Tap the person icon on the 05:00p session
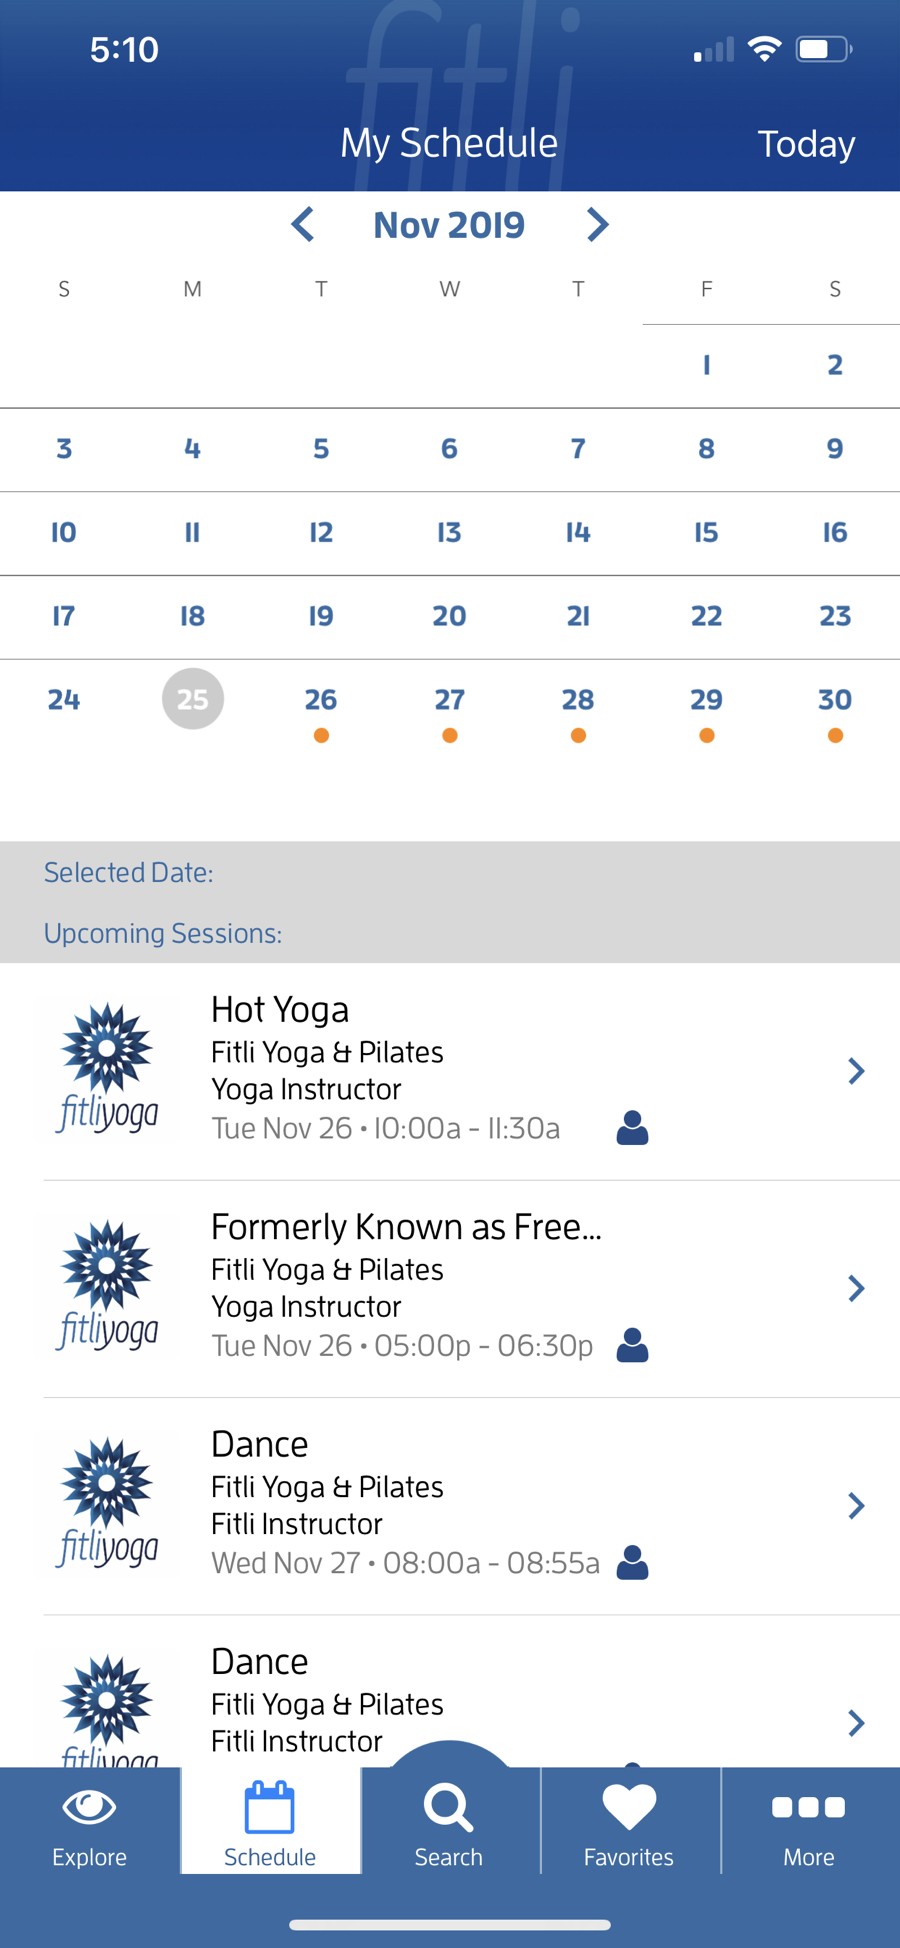 632,1345
